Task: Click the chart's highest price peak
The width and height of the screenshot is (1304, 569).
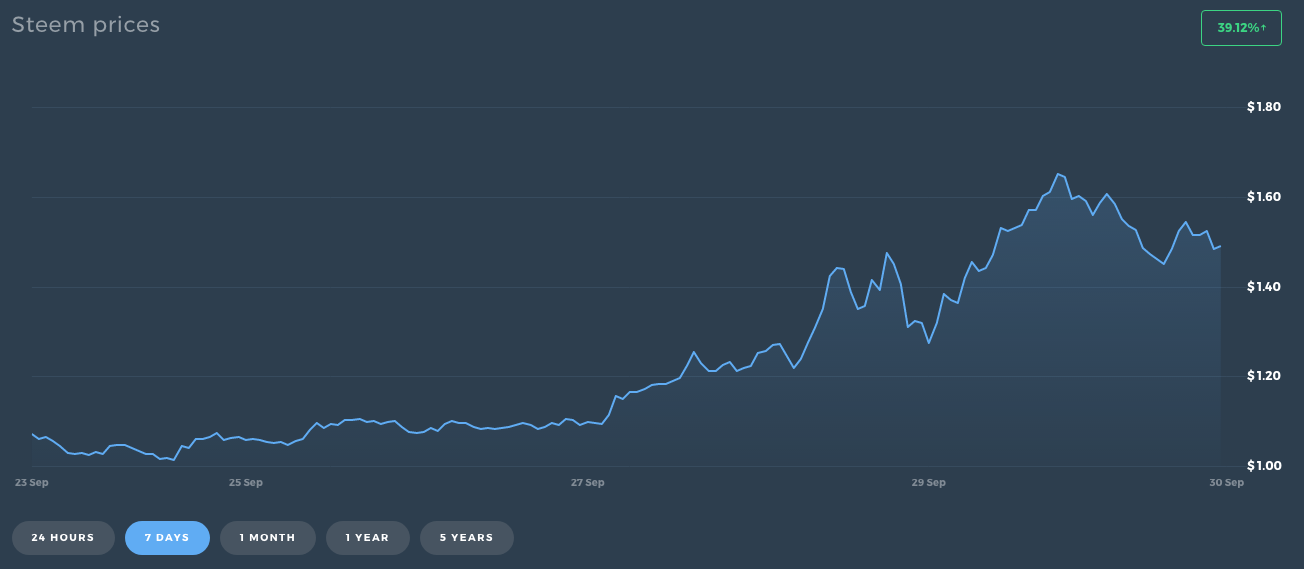Action: tap(1058, 174)
